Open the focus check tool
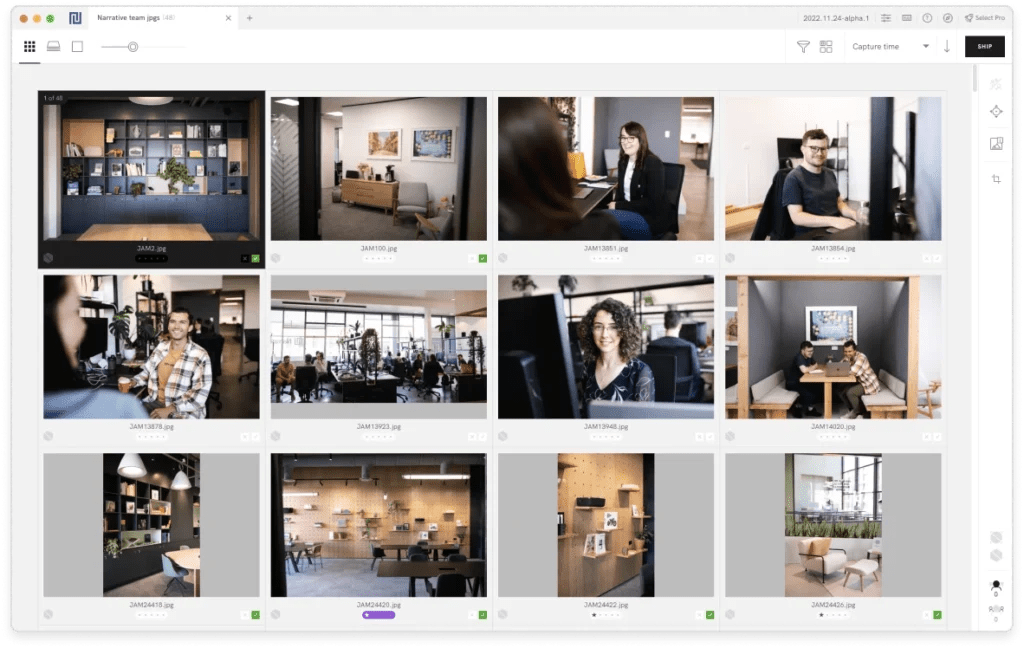1024x648 pixels. (996, 111)
